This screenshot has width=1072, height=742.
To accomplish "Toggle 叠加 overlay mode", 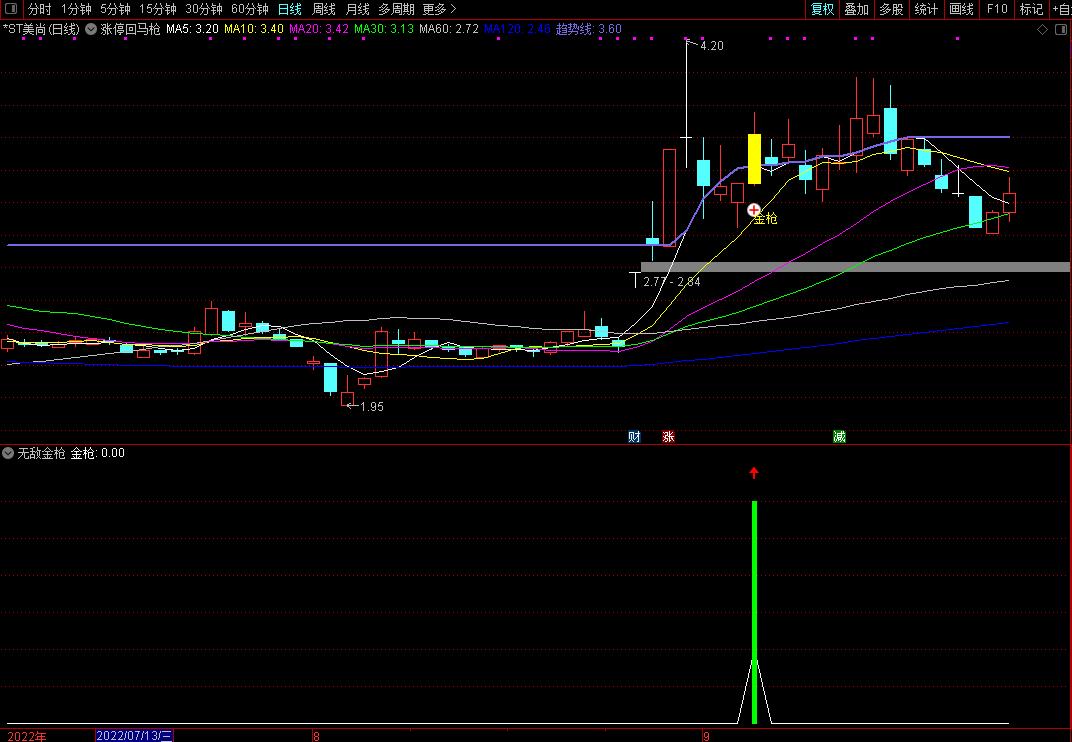I will pyautogui.click(x=856, y=9).
